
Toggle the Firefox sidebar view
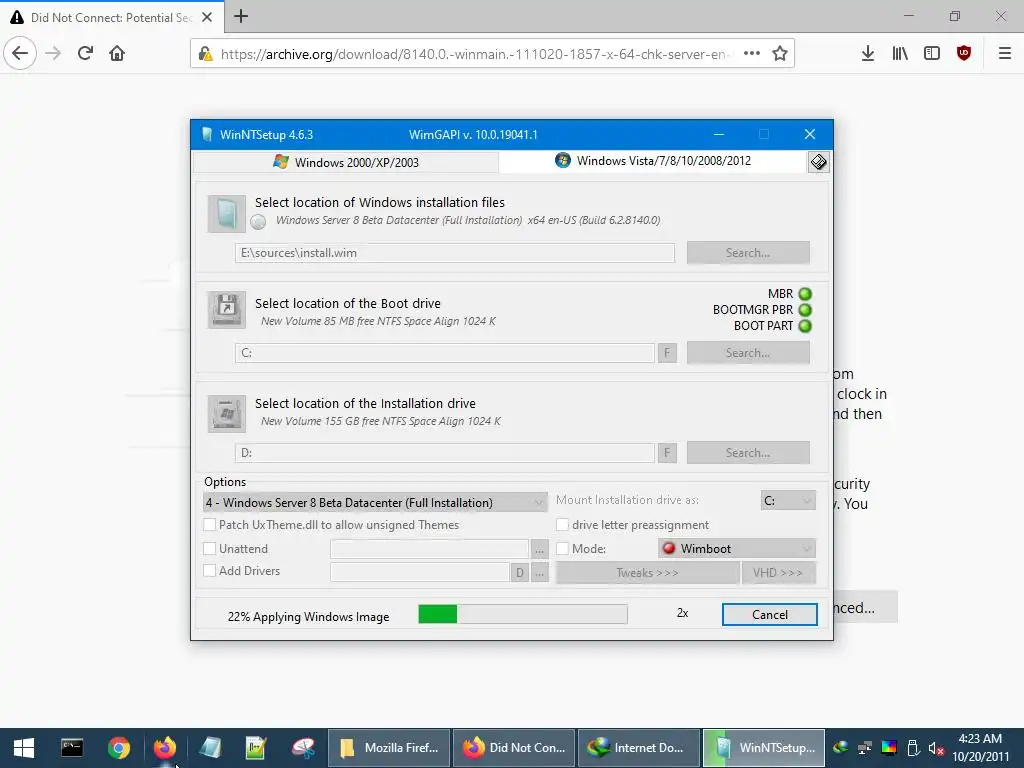(x=932, y=54)
